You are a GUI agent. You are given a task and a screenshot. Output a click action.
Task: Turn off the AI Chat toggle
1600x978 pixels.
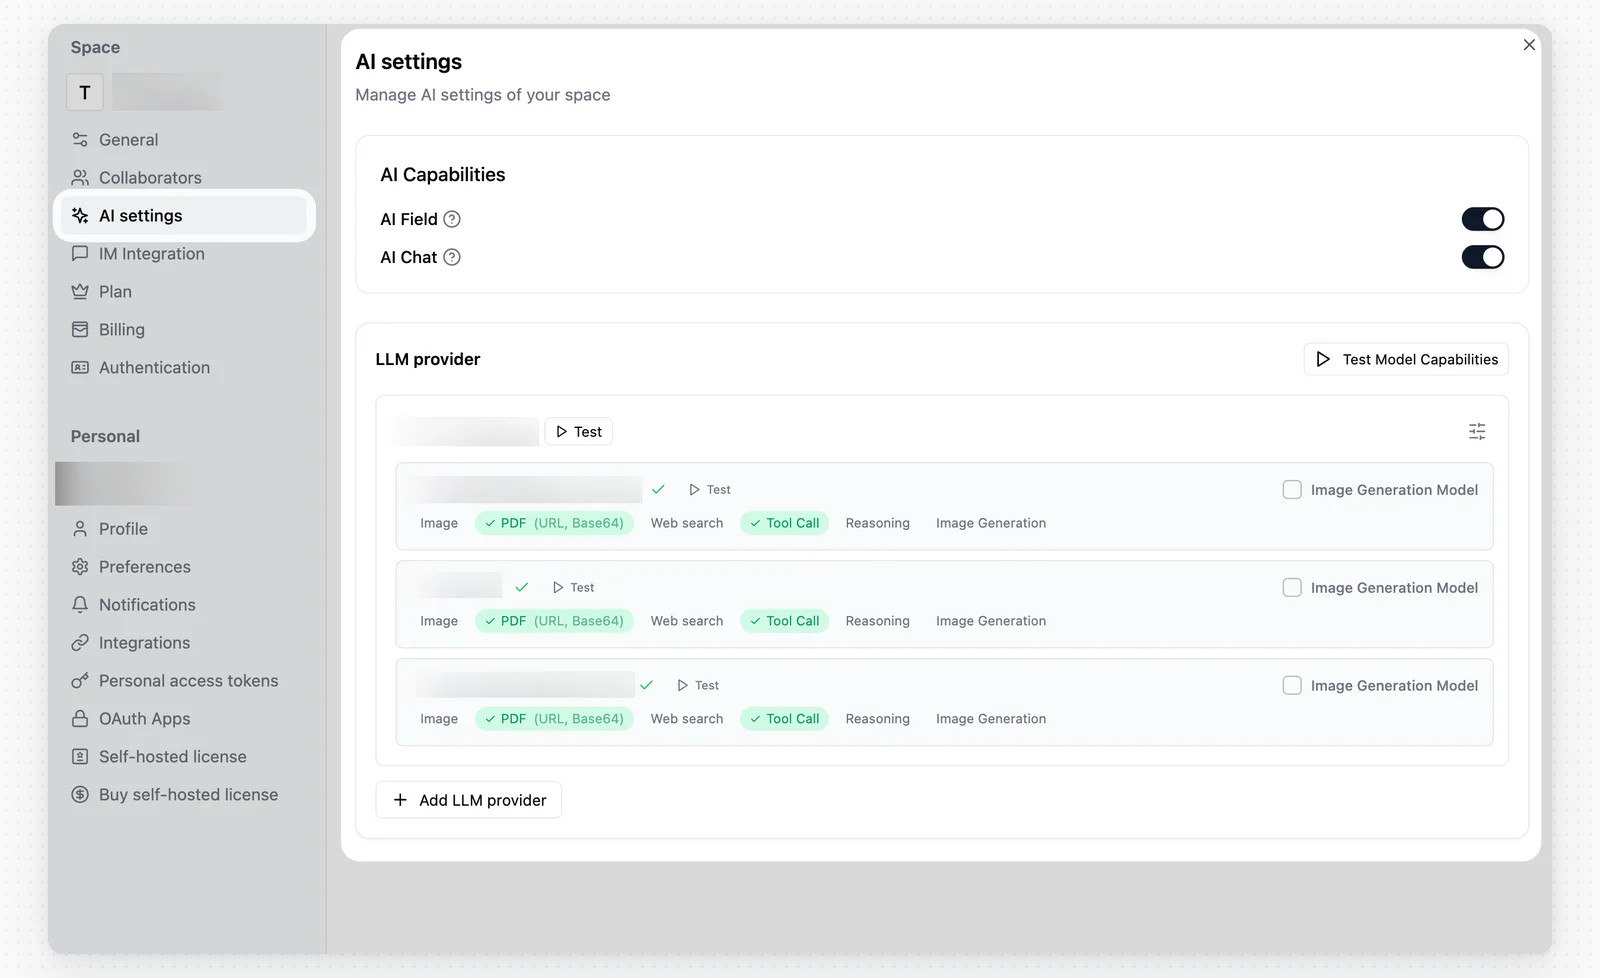(1483, 257)
